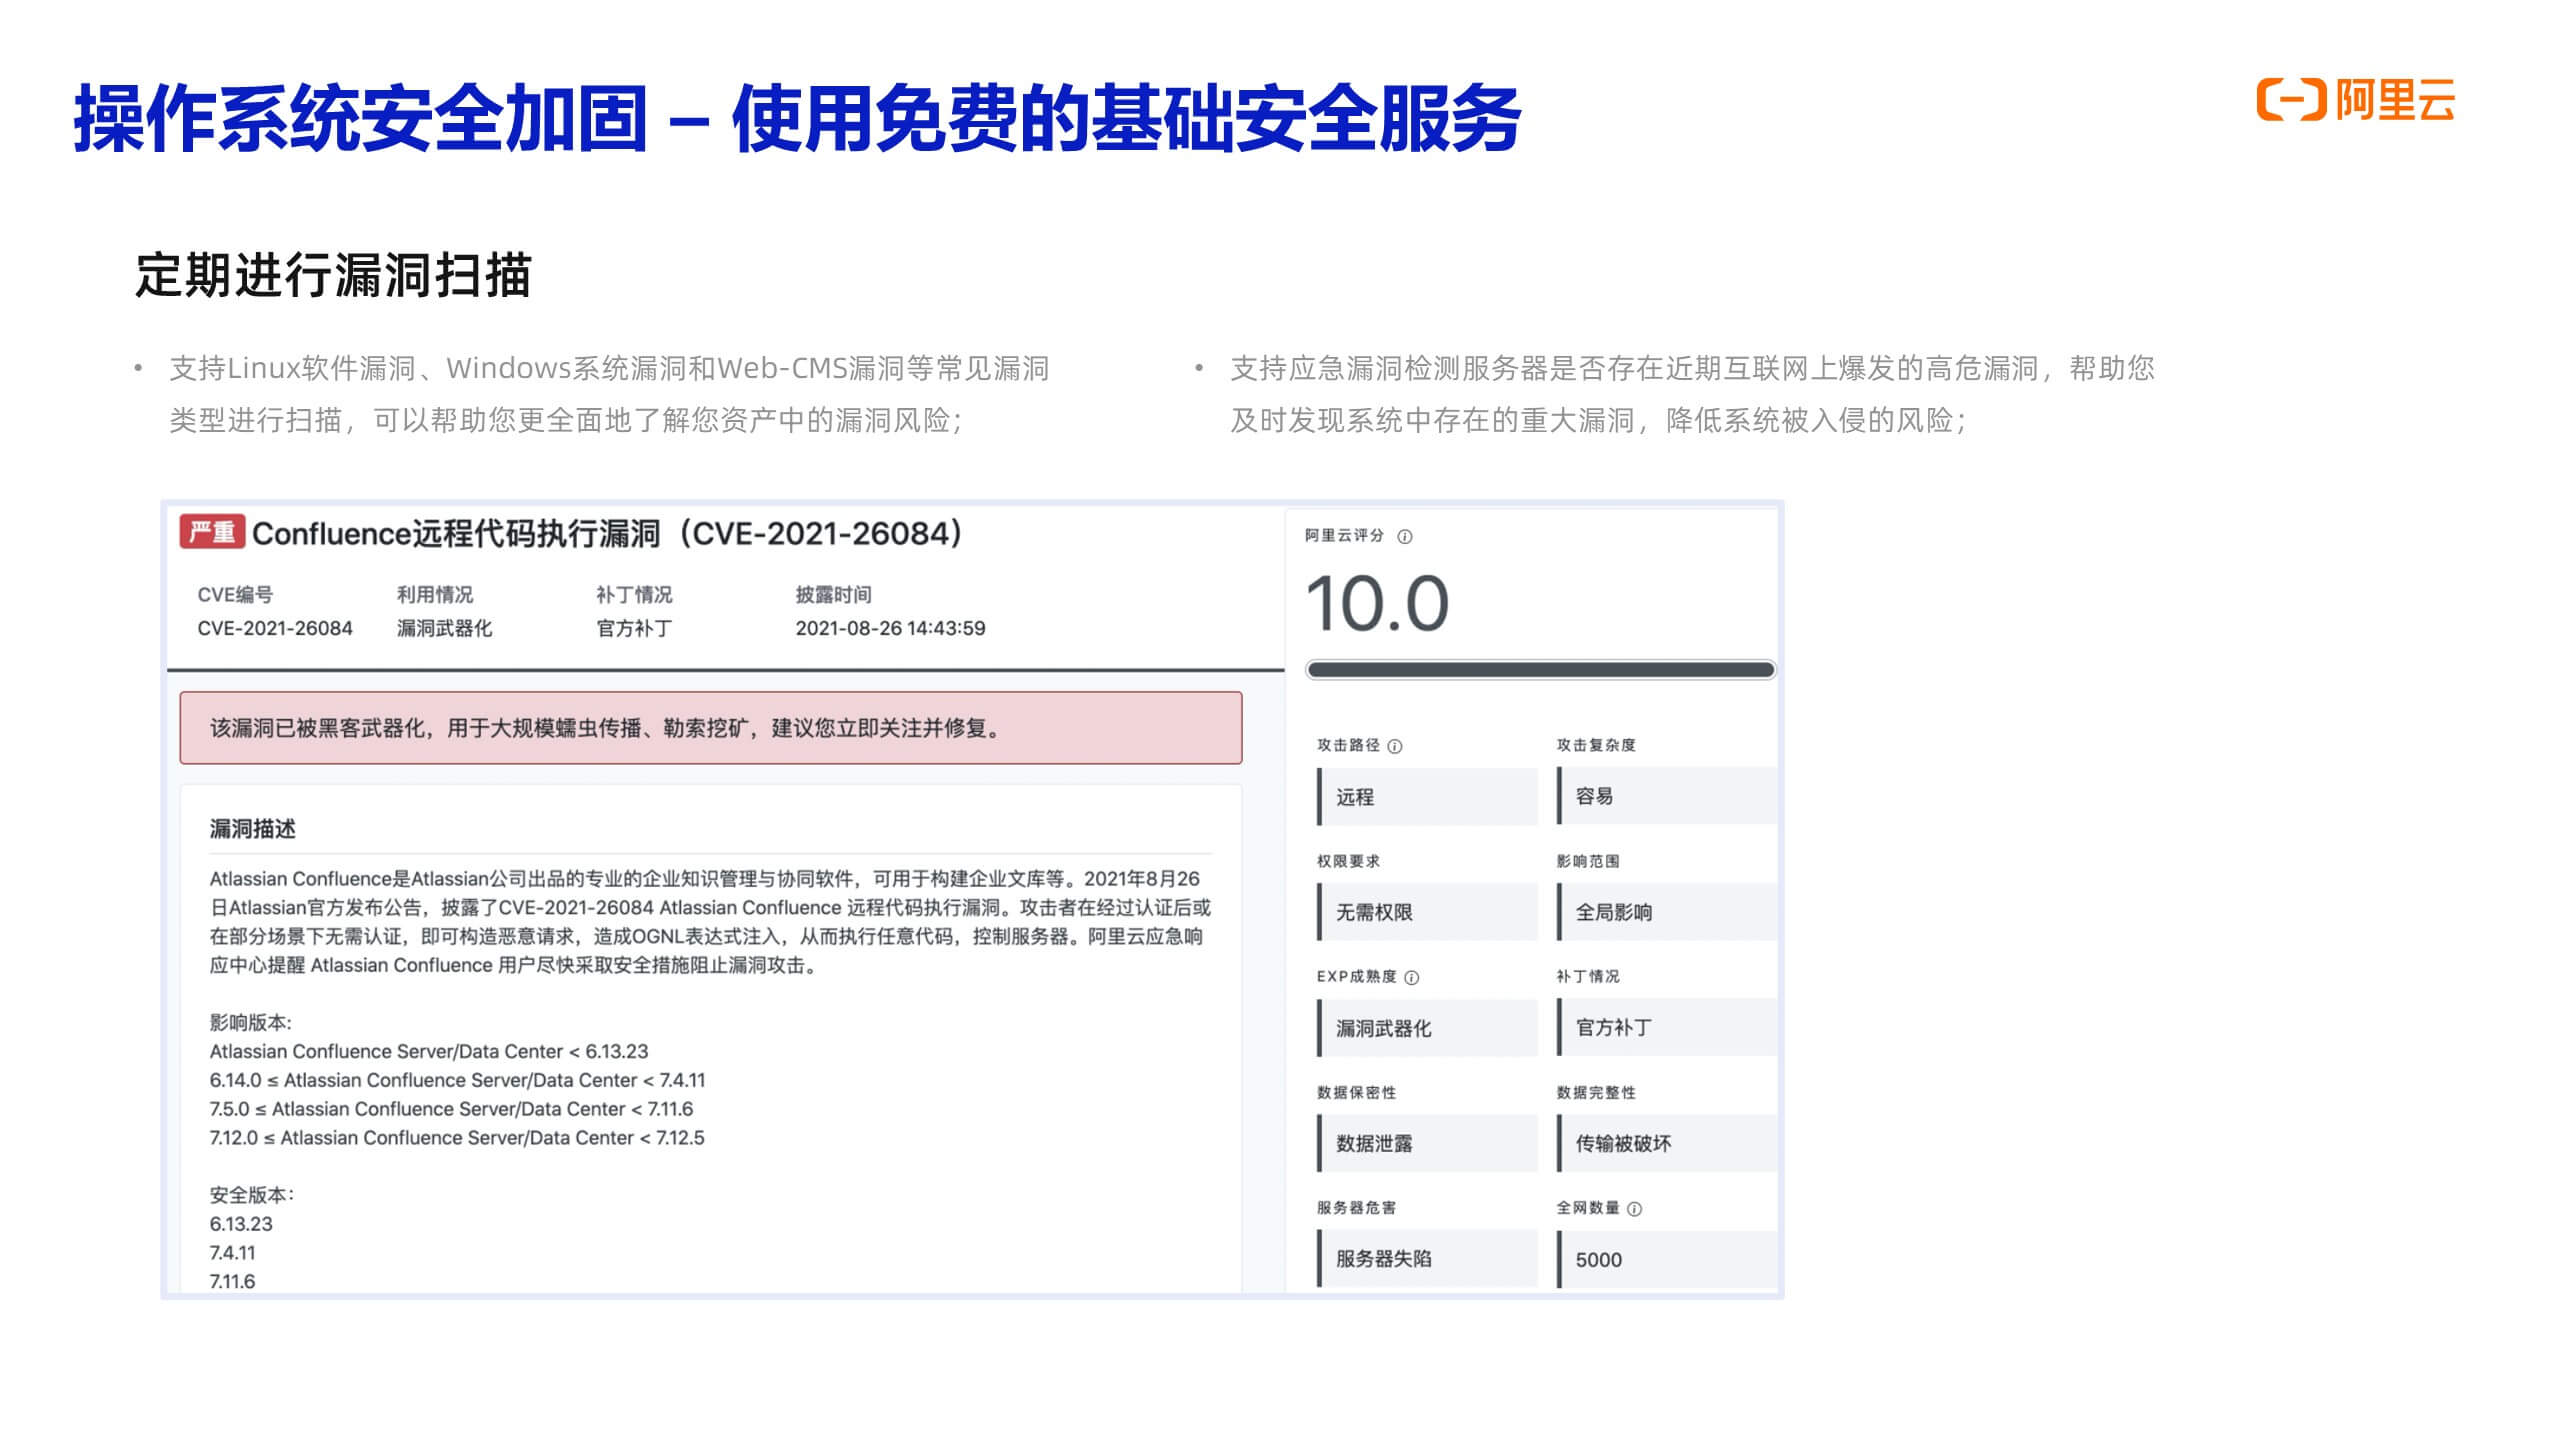Screen dimensions: 2560x1440
Task: Click the red 严重 severity badge
Action: pyautogui.click(x=212, y=532)
